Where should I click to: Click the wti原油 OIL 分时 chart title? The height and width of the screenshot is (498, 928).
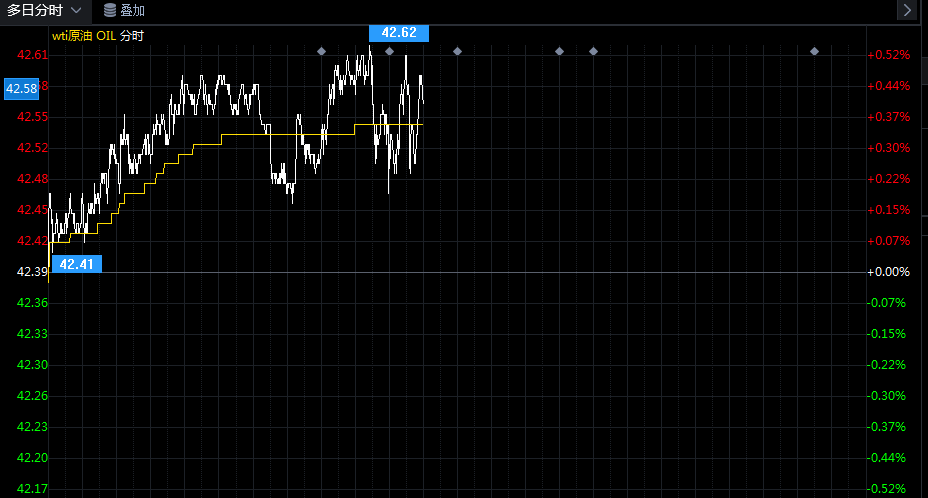98,36
